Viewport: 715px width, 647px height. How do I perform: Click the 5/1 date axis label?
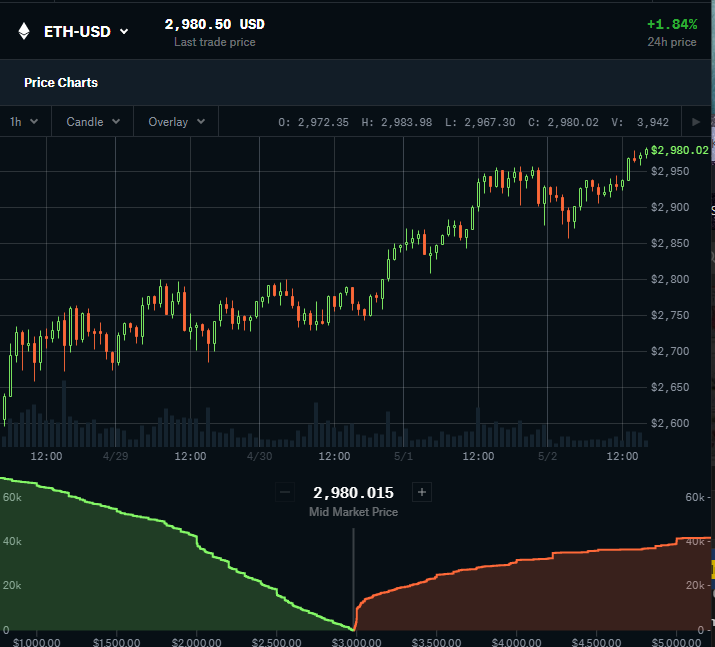click(403, 456)
